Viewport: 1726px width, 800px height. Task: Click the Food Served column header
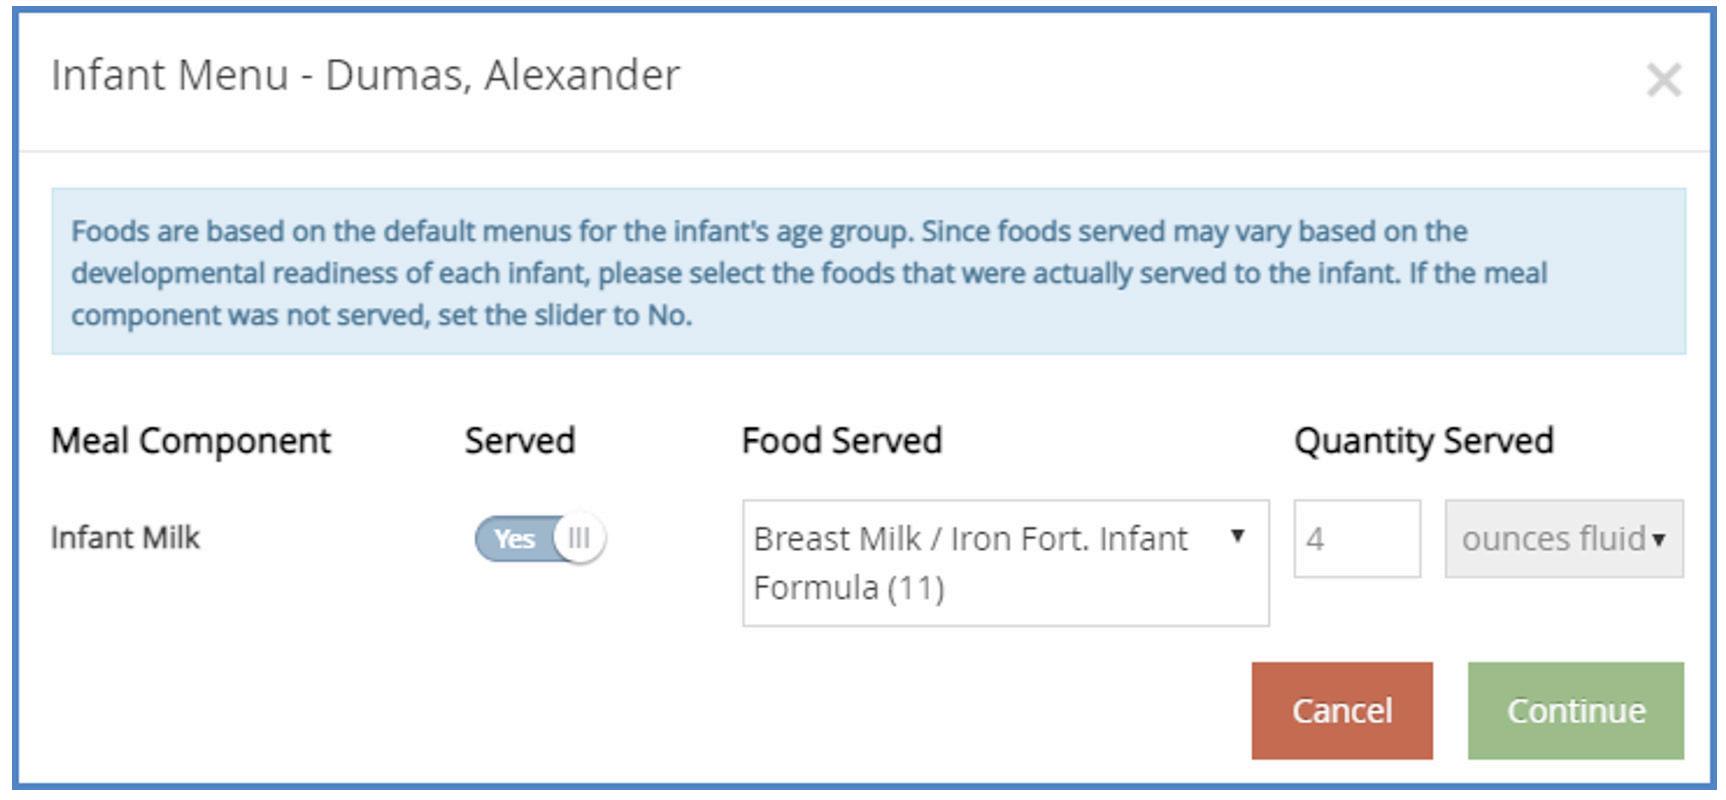pos(842,441)
